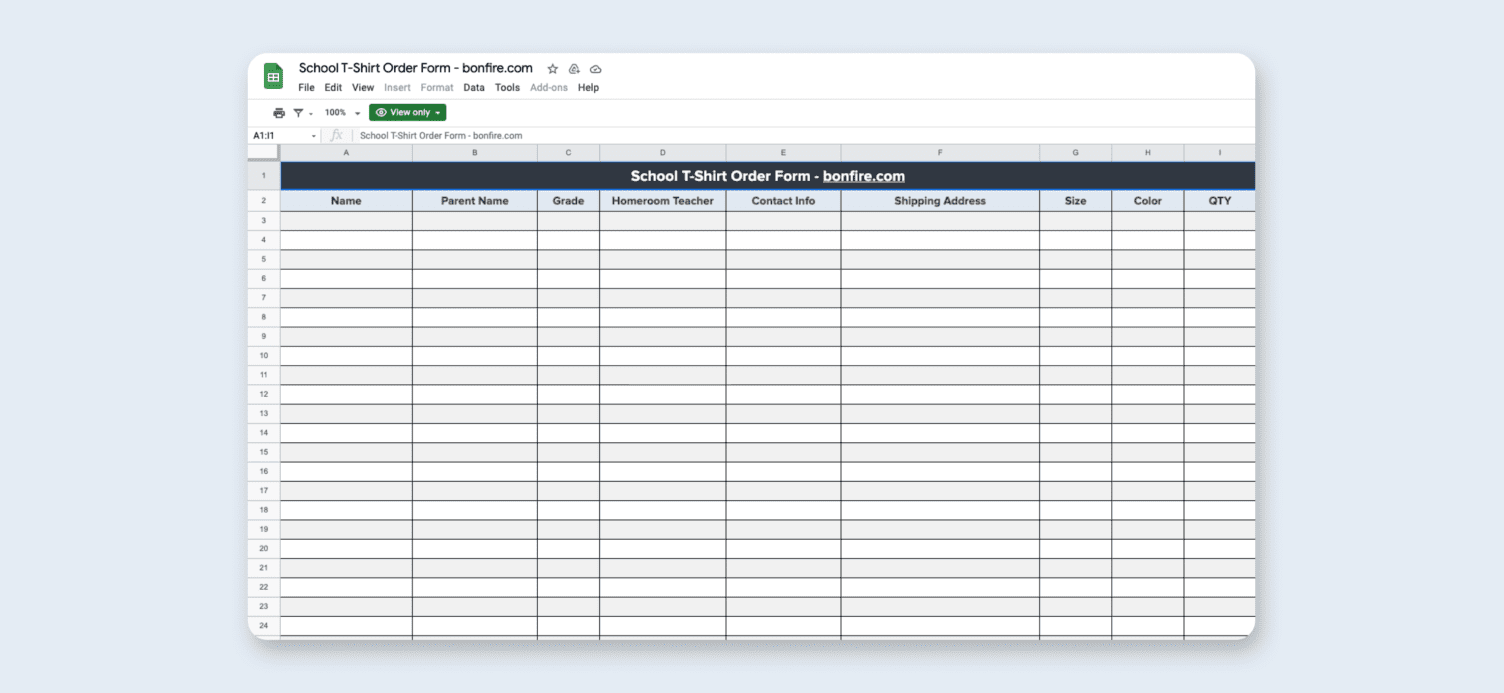This screenshot has width=1504, height=693.
Task: Open the Print icon
Action: 278,112
